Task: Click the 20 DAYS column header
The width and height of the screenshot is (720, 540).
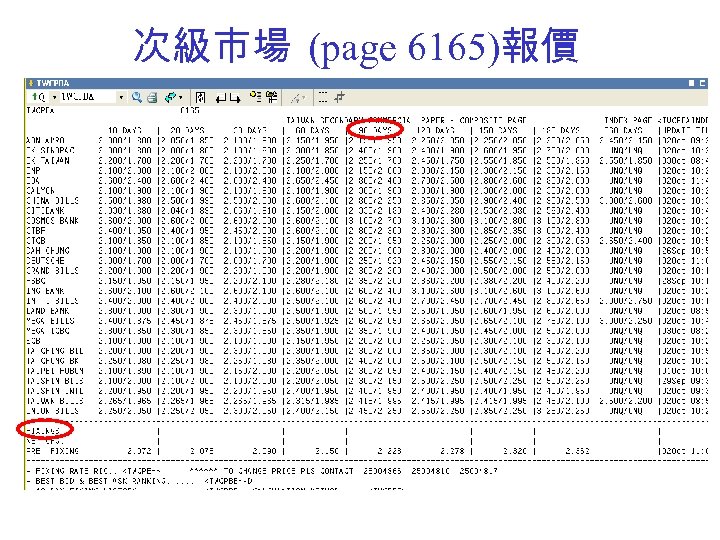Action: tap(187, 130)
